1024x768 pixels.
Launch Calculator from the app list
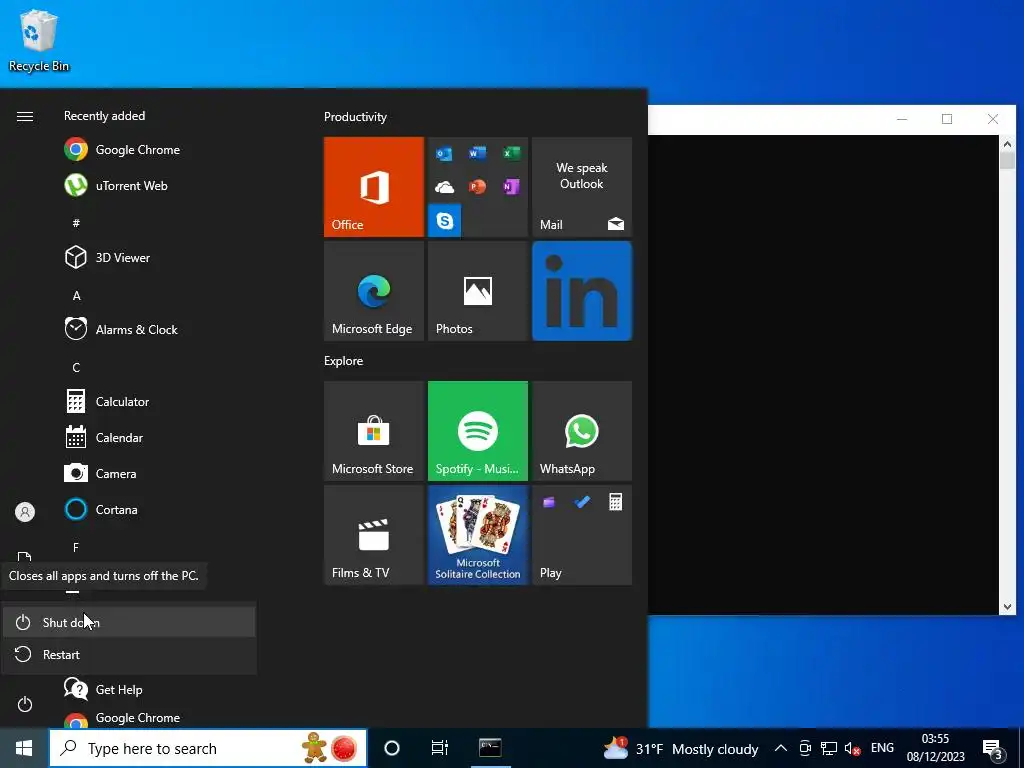107,401
